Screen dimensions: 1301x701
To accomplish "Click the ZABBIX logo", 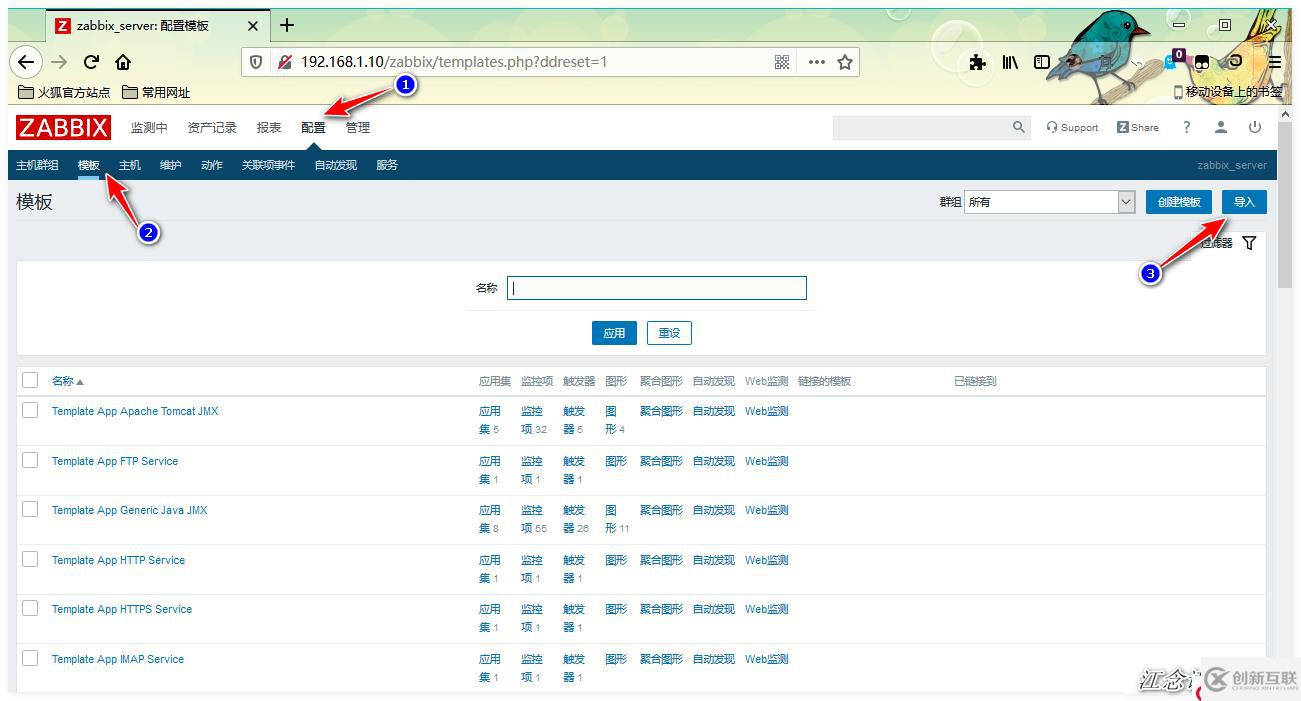I will pyautogui.click(x=64, y=127).
